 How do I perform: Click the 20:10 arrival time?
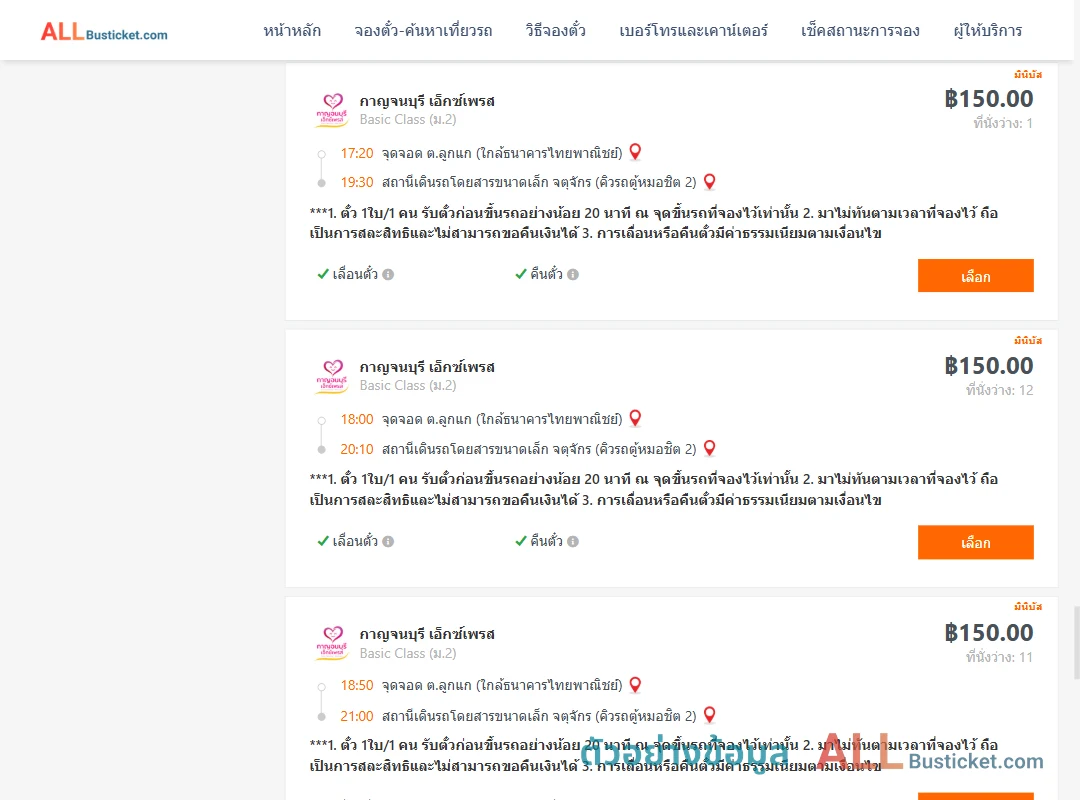pos(357,449)
